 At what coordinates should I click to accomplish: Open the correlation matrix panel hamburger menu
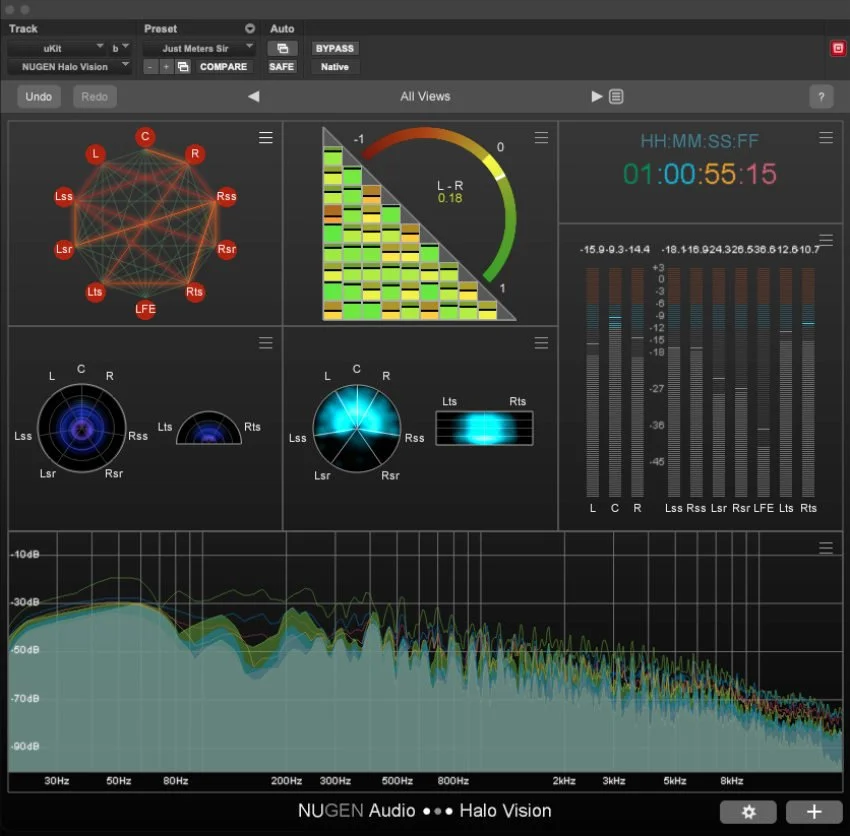[541, 138]
